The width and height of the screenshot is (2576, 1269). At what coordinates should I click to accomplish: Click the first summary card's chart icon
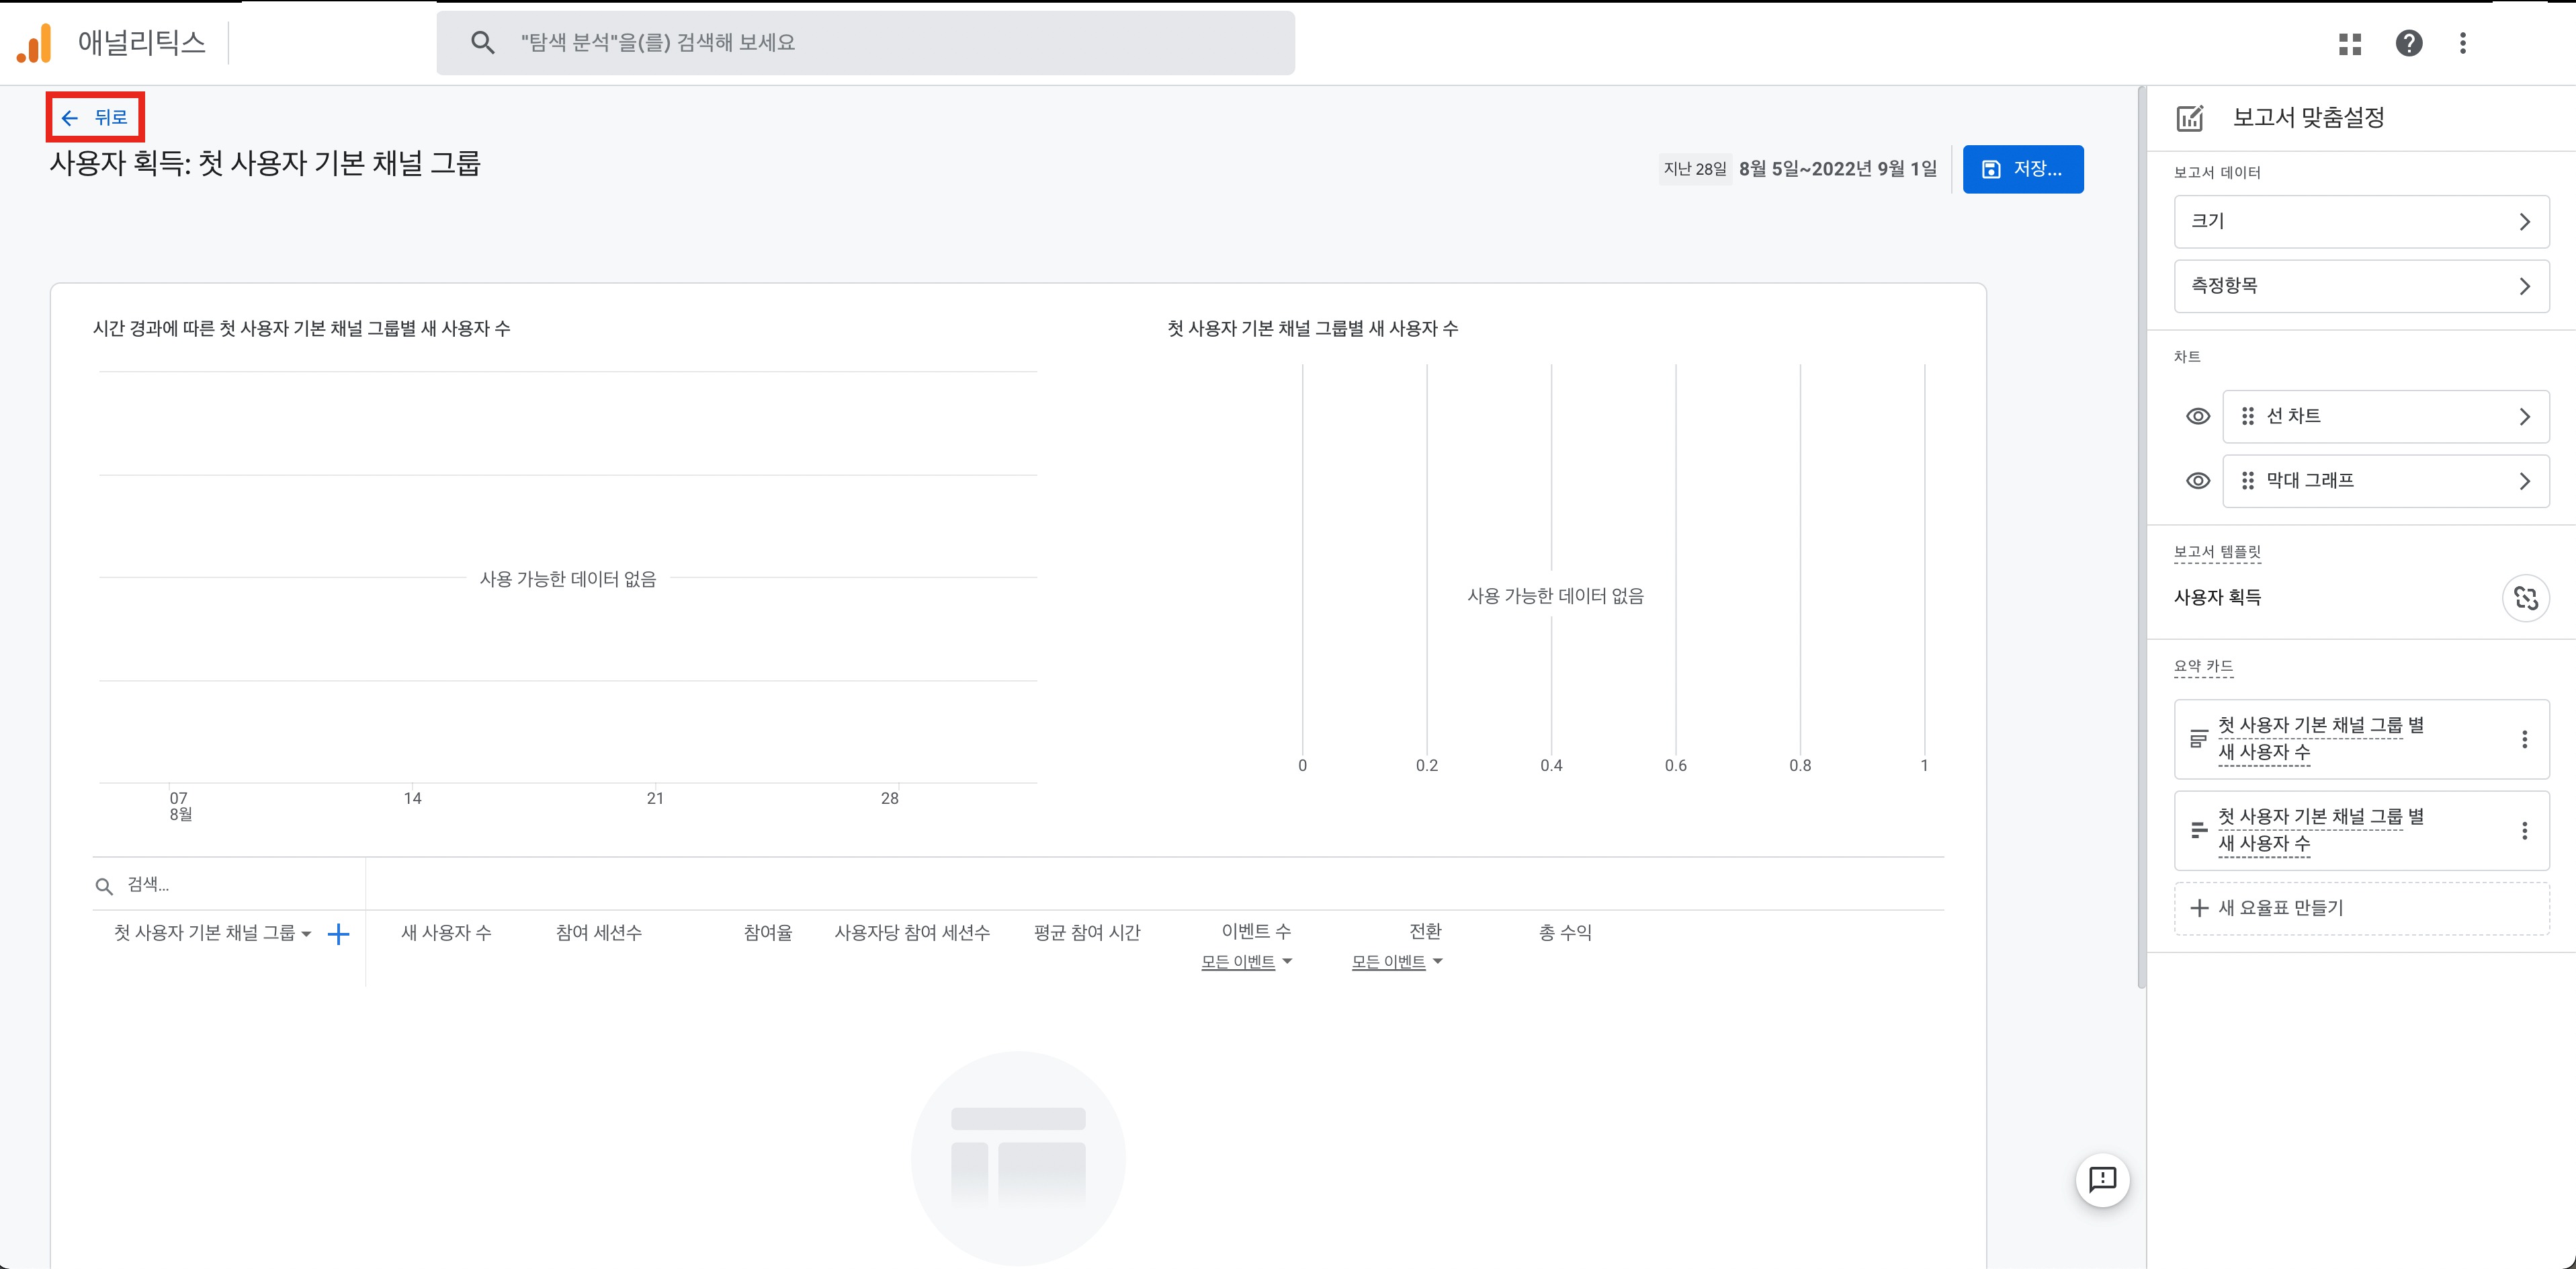[x=2198, y=739]
